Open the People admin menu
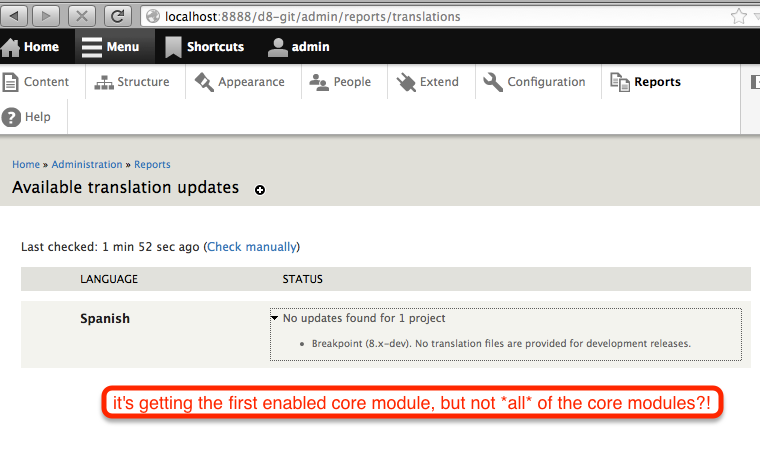 340,82
